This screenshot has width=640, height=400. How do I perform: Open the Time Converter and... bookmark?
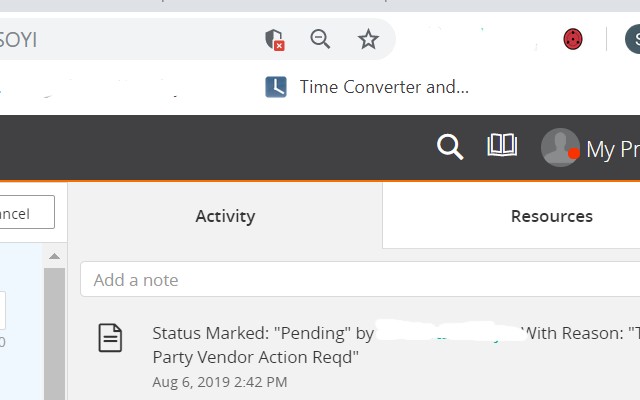(384, 87)
